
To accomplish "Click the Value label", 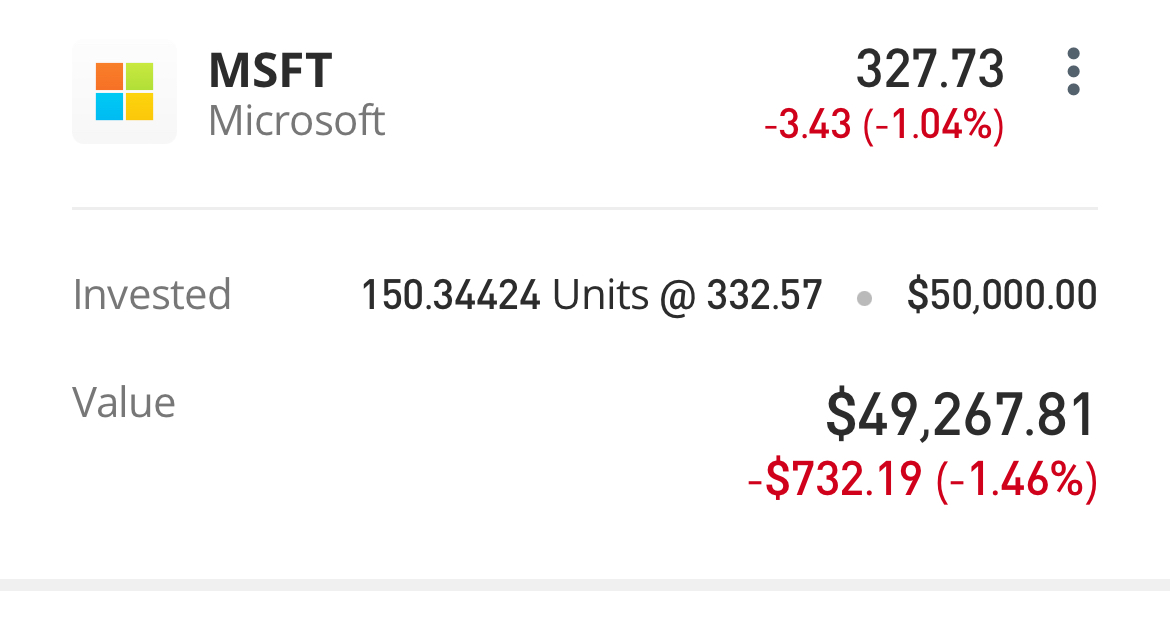I will [x=124, y=403].
